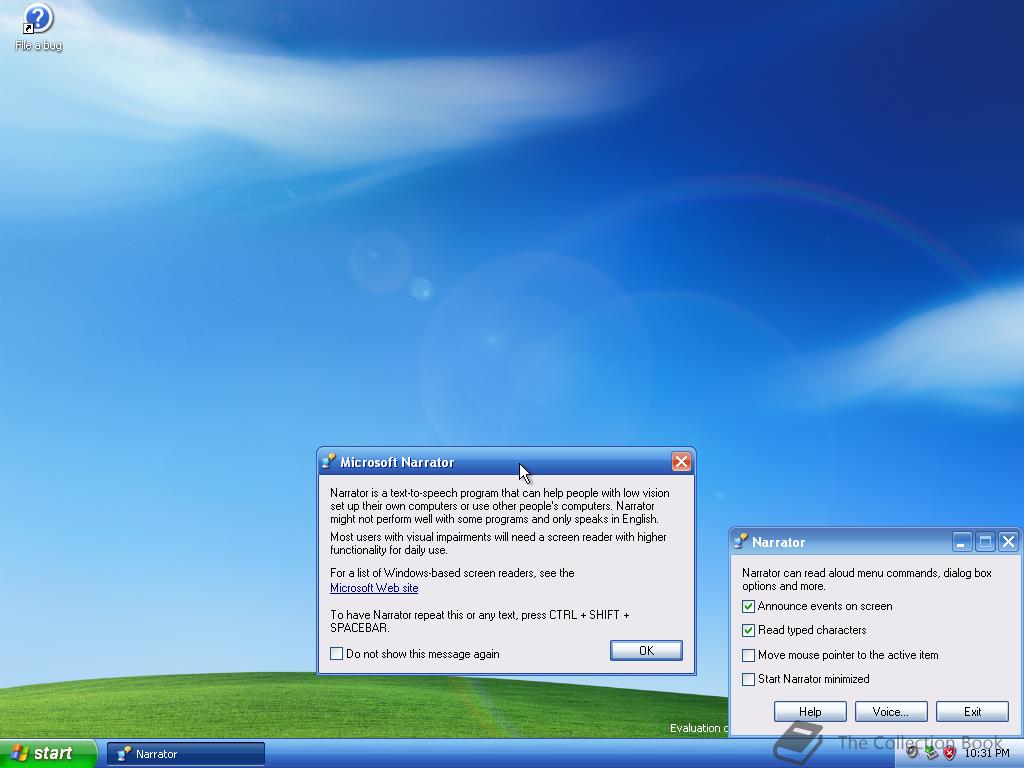Image resolution: width=1024 pixels, height=768 pixels.
Task: Click the Microsoft Narrator title bar text
Action: [397, 462]
